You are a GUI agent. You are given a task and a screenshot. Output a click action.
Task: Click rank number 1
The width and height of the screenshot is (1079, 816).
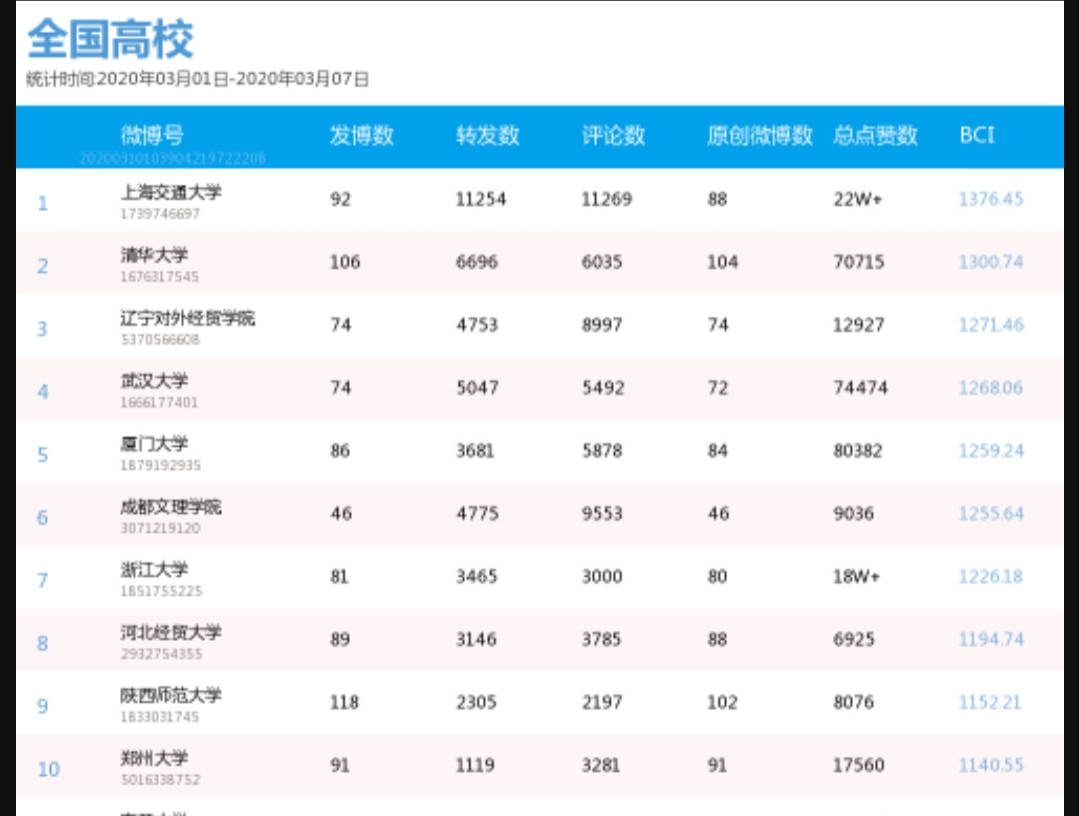43,204
